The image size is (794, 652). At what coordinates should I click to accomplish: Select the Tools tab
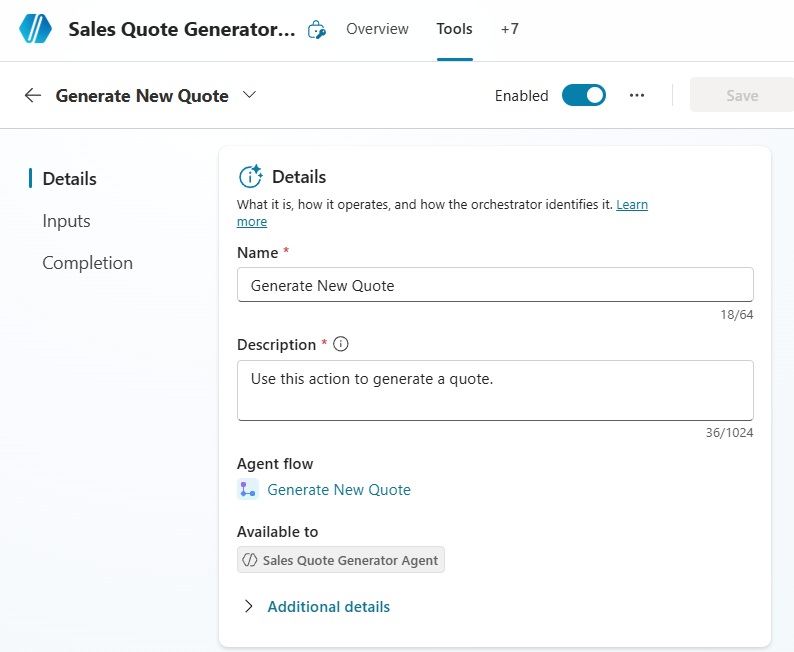pos(454,29)
